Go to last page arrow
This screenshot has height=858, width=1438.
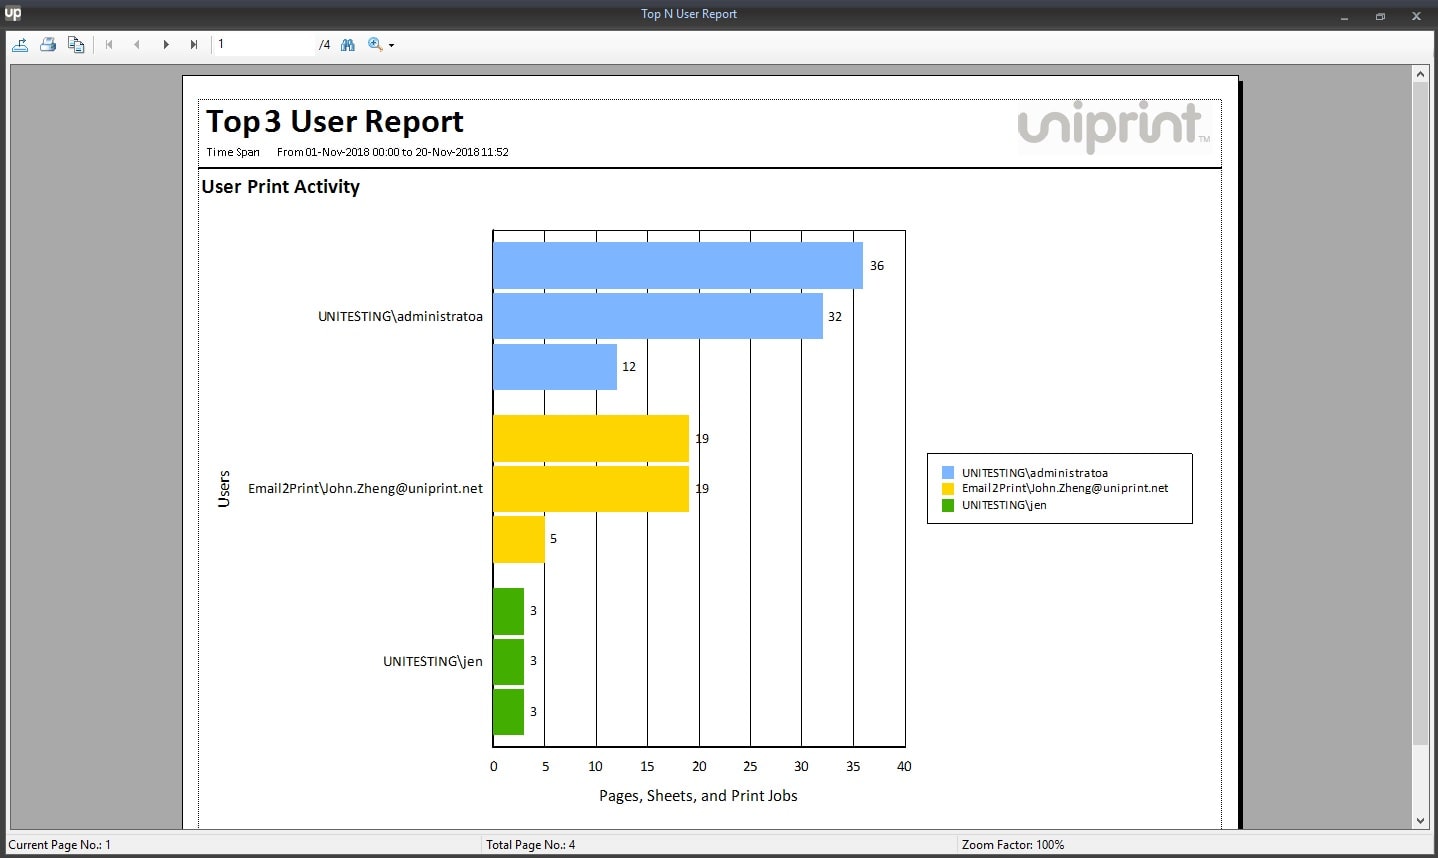194,45
